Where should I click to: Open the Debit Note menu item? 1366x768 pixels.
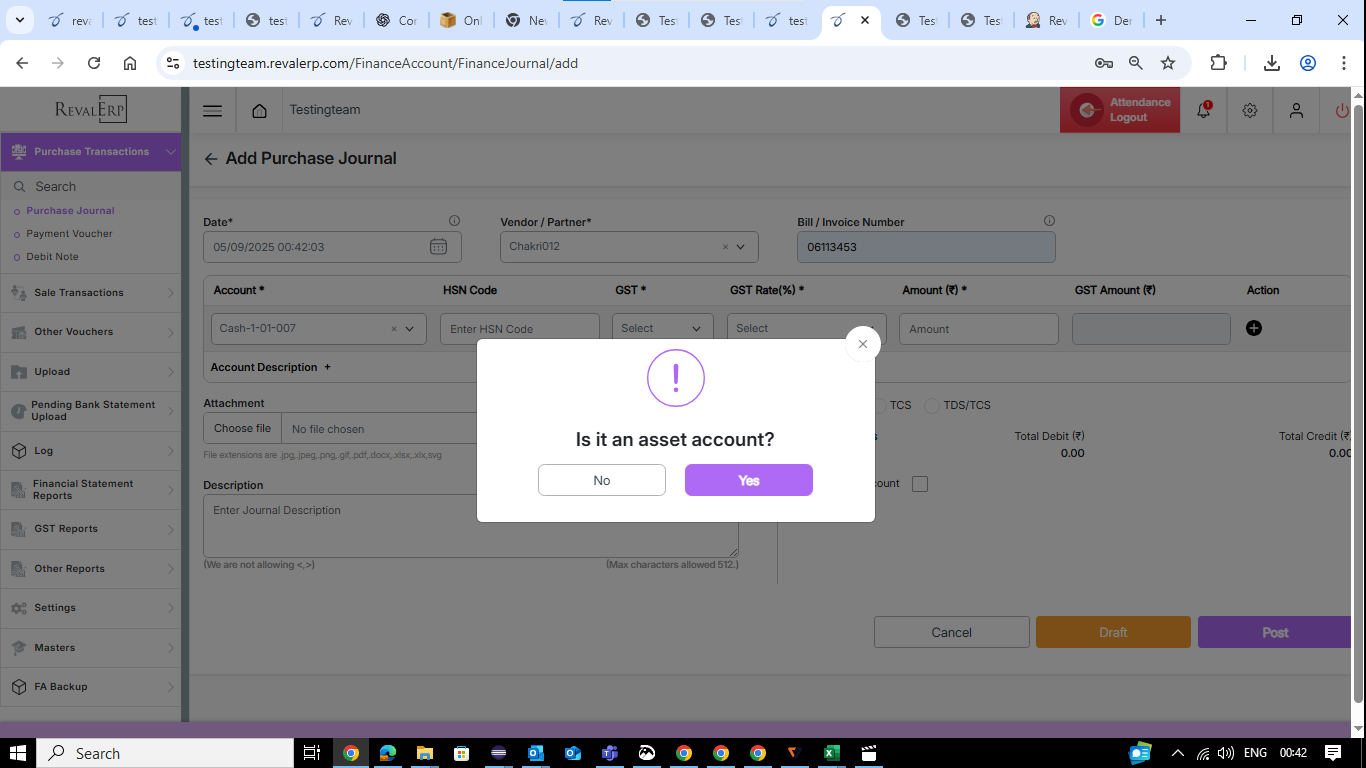(x=52, y=257)
